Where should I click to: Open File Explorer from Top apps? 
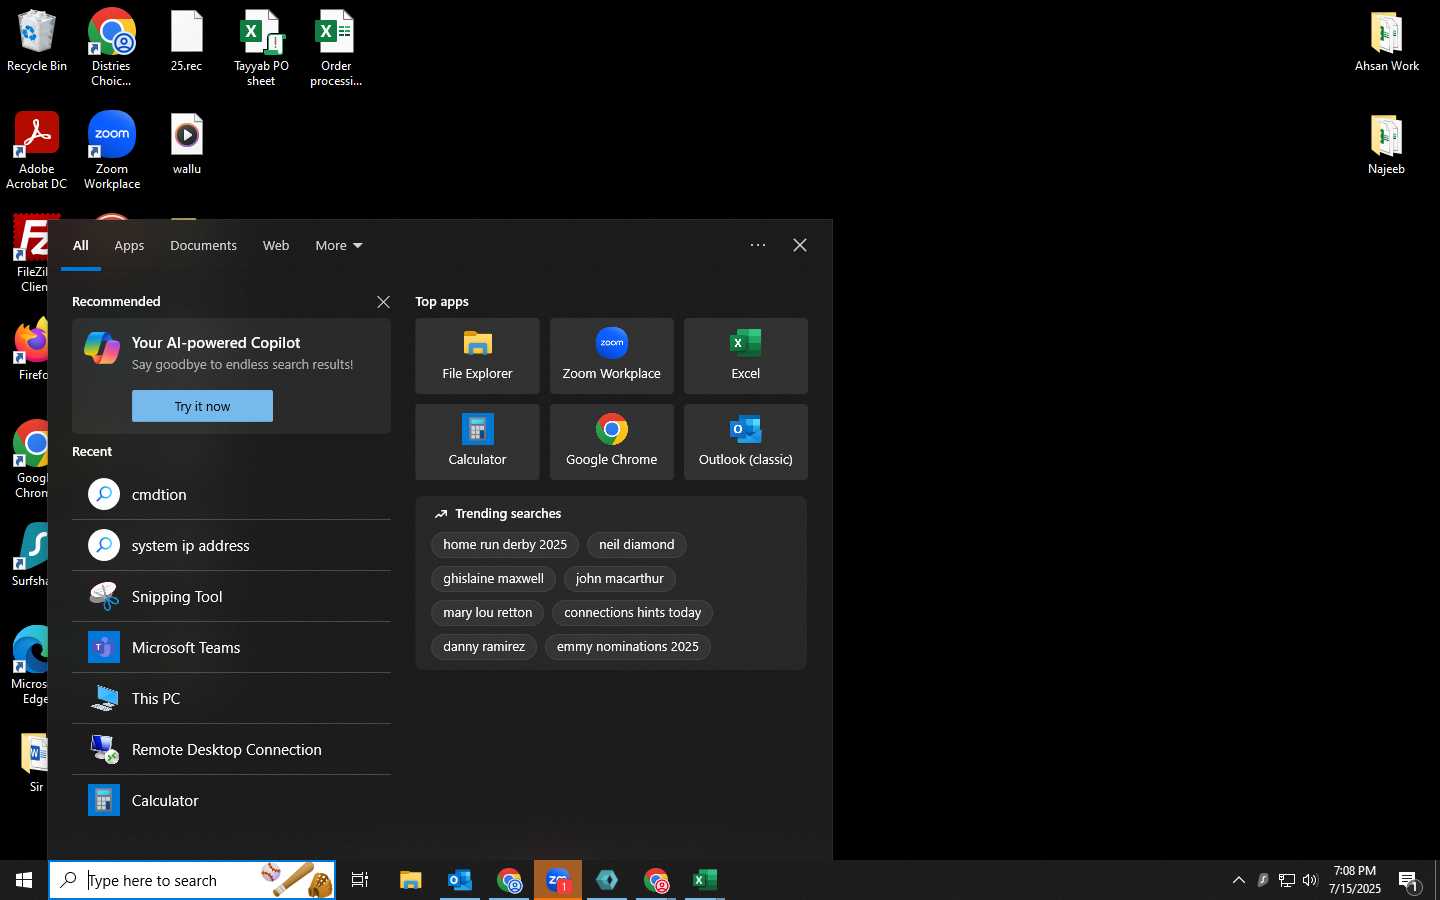477,356
